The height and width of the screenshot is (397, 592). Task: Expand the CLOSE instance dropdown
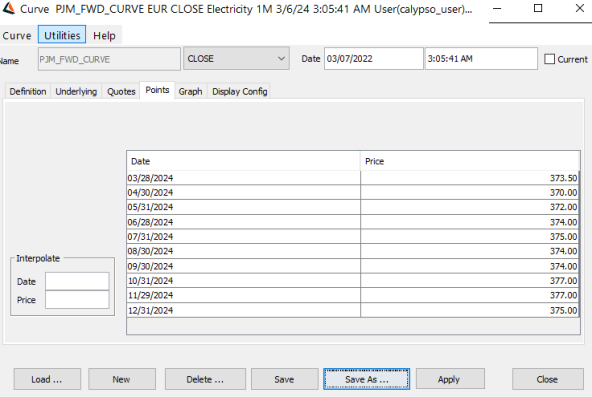pyautogui.click(x=236, y=58)
